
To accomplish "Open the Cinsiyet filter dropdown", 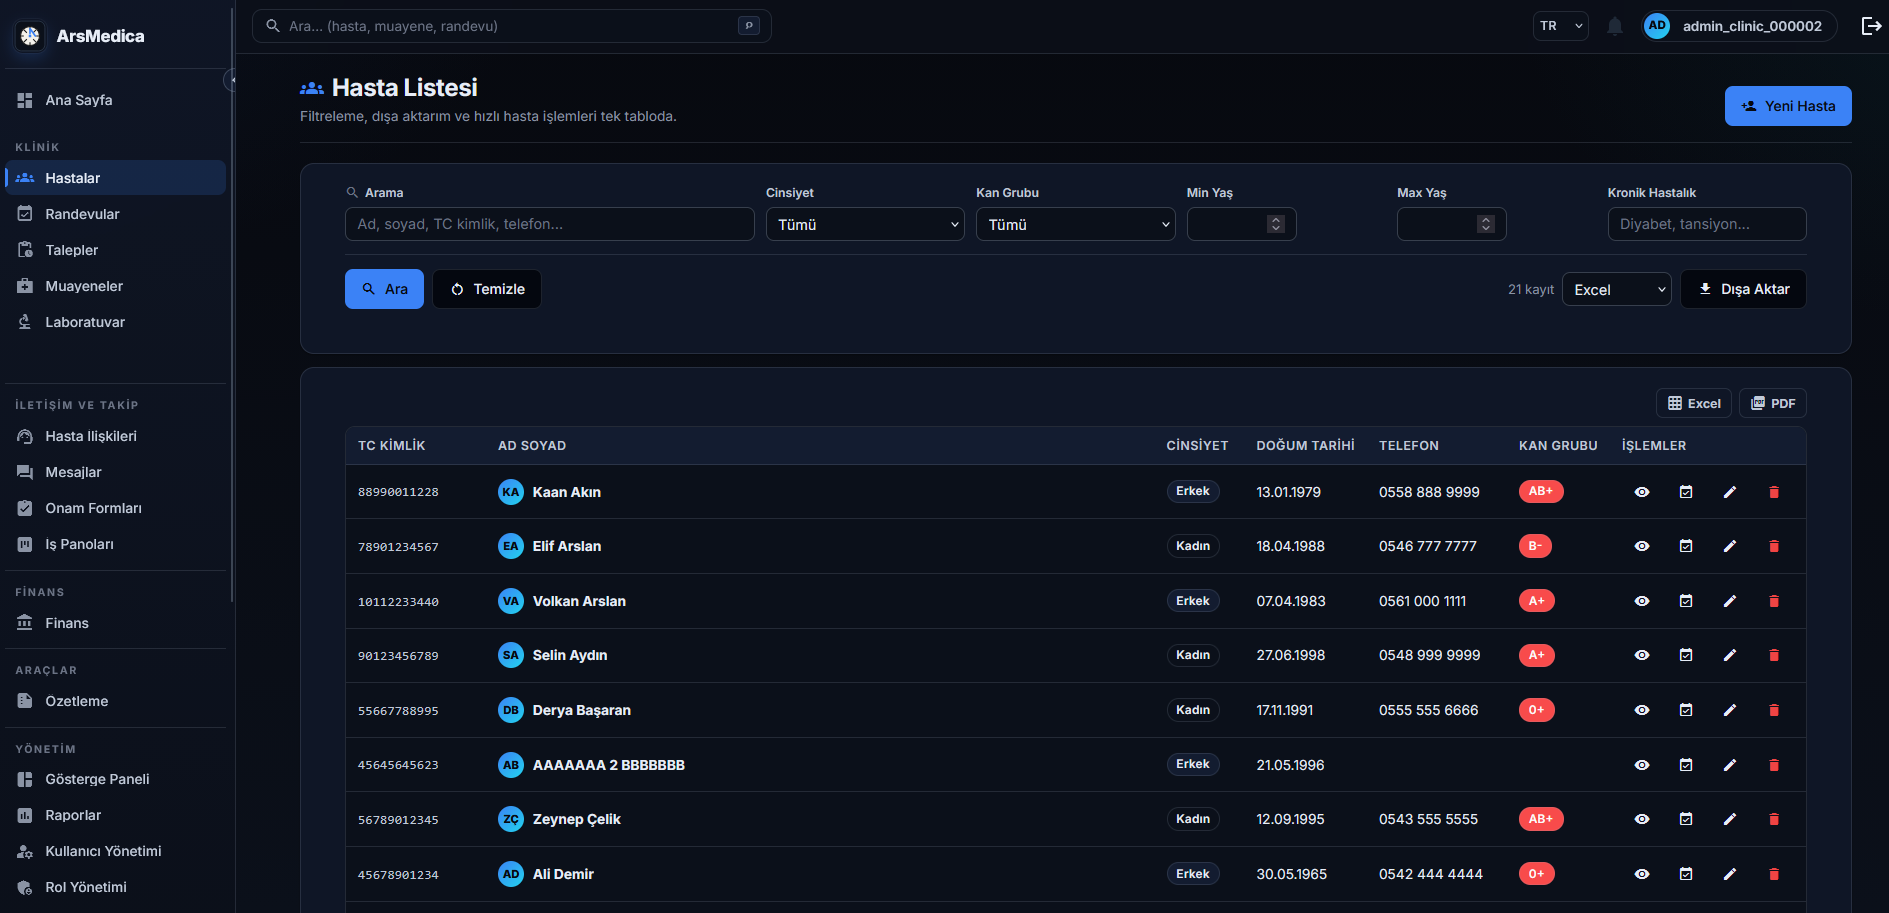I will click(x=865, y=224).
